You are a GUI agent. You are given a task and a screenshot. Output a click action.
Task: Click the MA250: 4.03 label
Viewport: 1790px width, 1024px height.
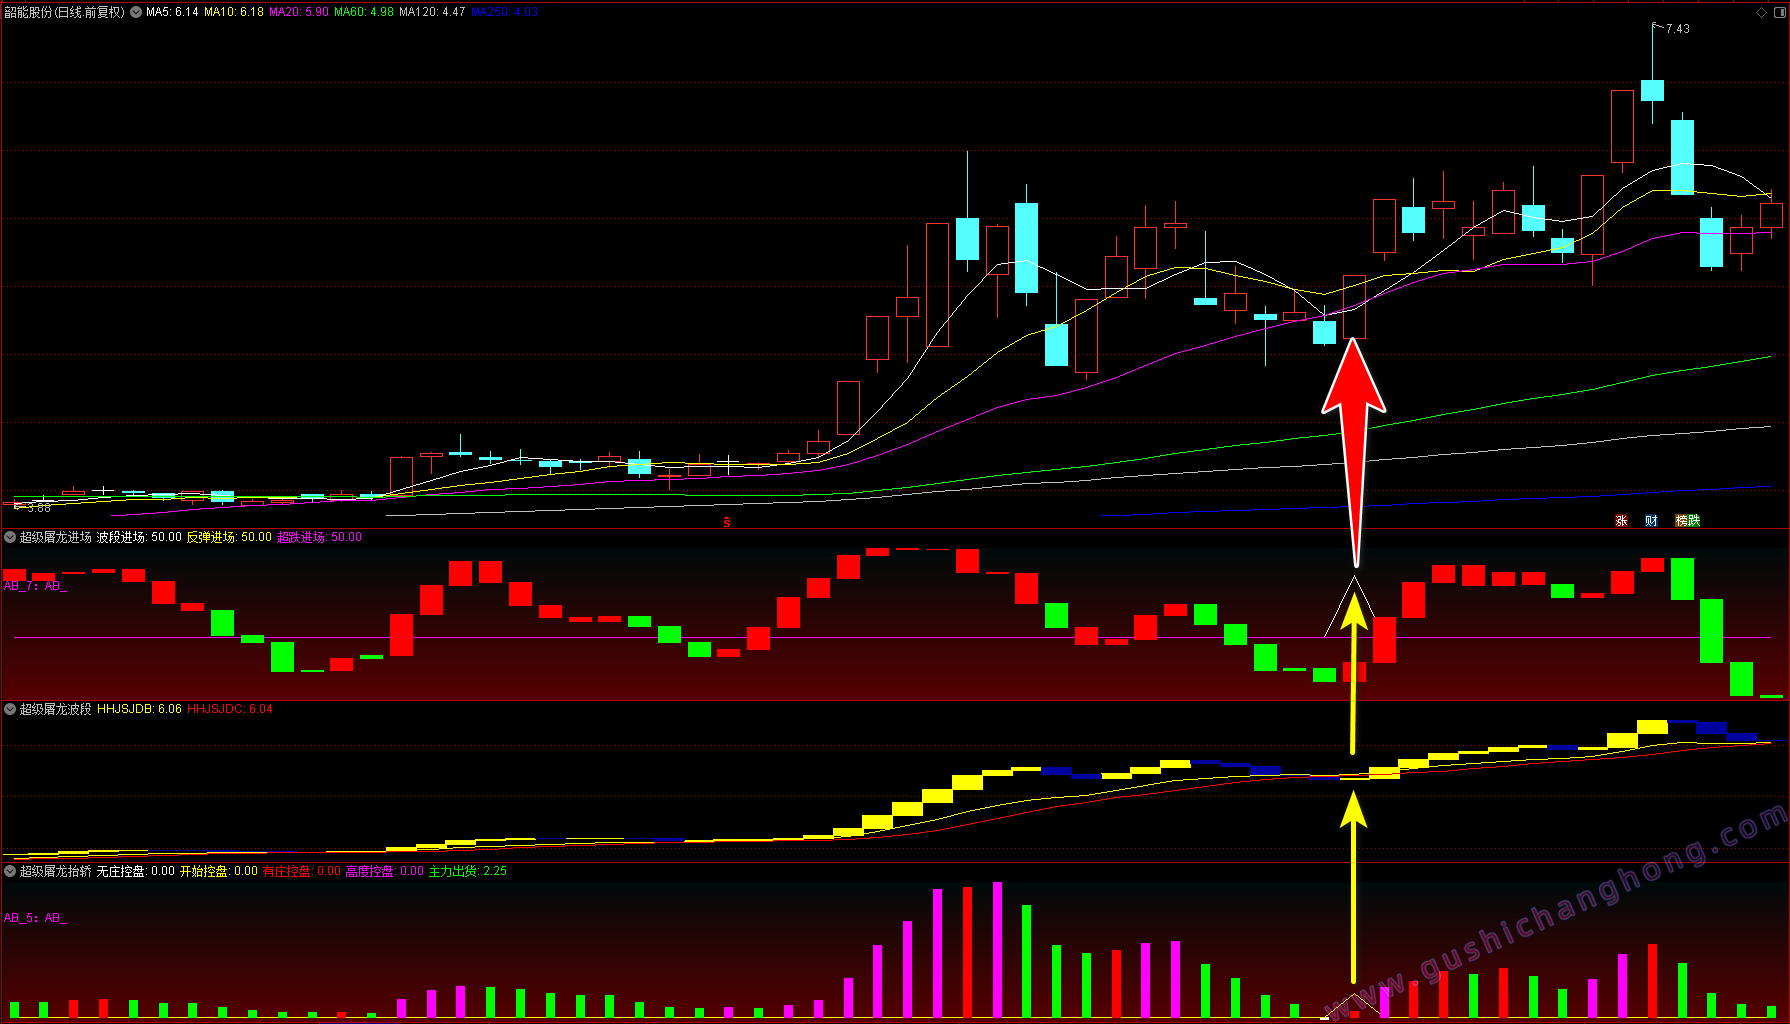pyautogui.click(x=504, y=12)
